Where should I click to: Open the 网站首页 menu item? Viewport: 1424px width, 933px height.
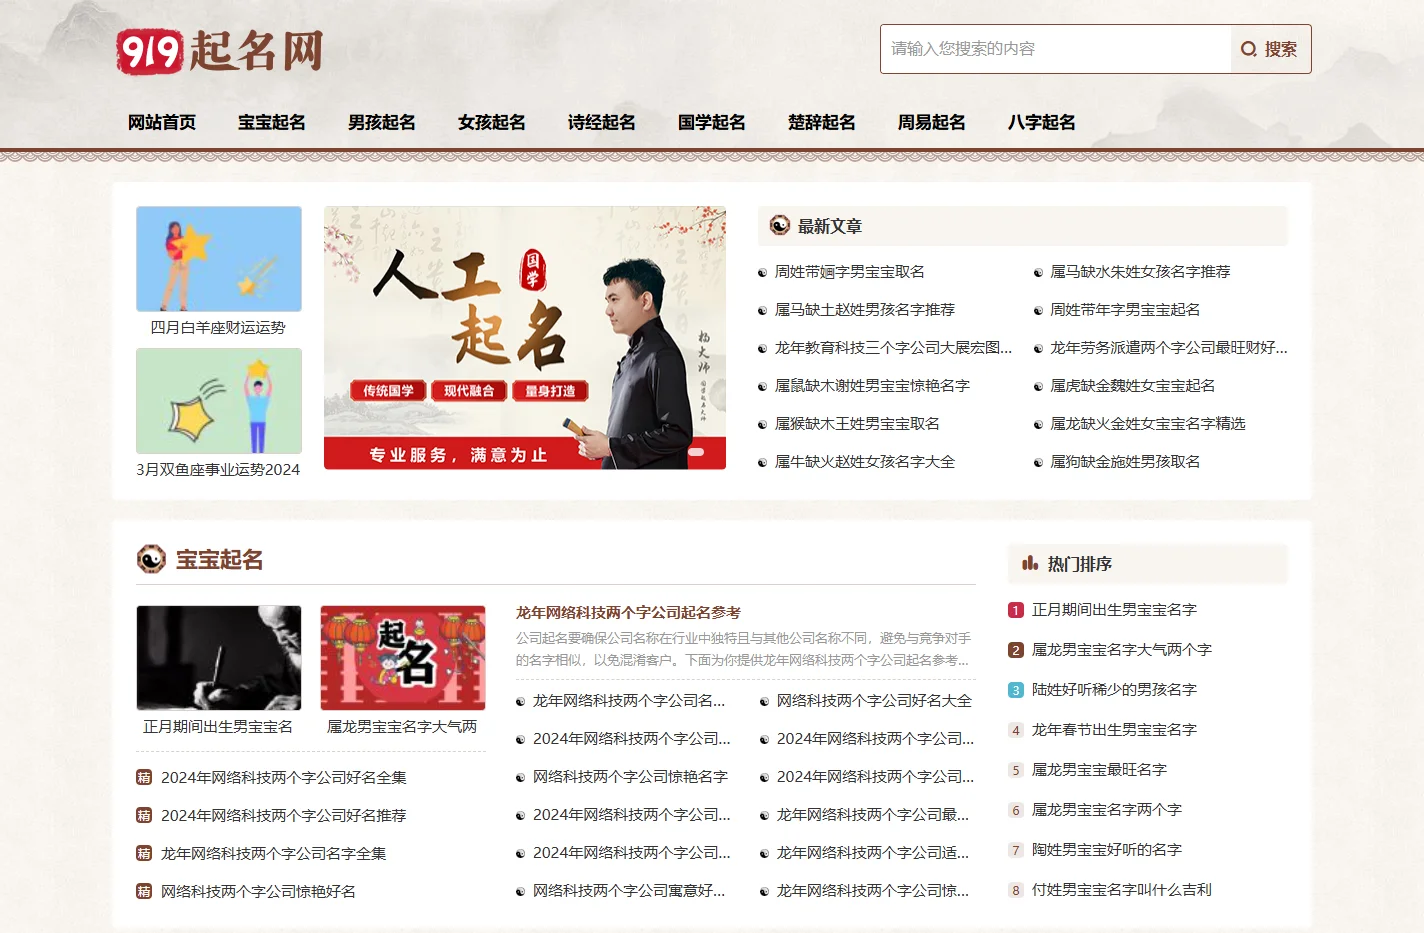pos(162,122)
